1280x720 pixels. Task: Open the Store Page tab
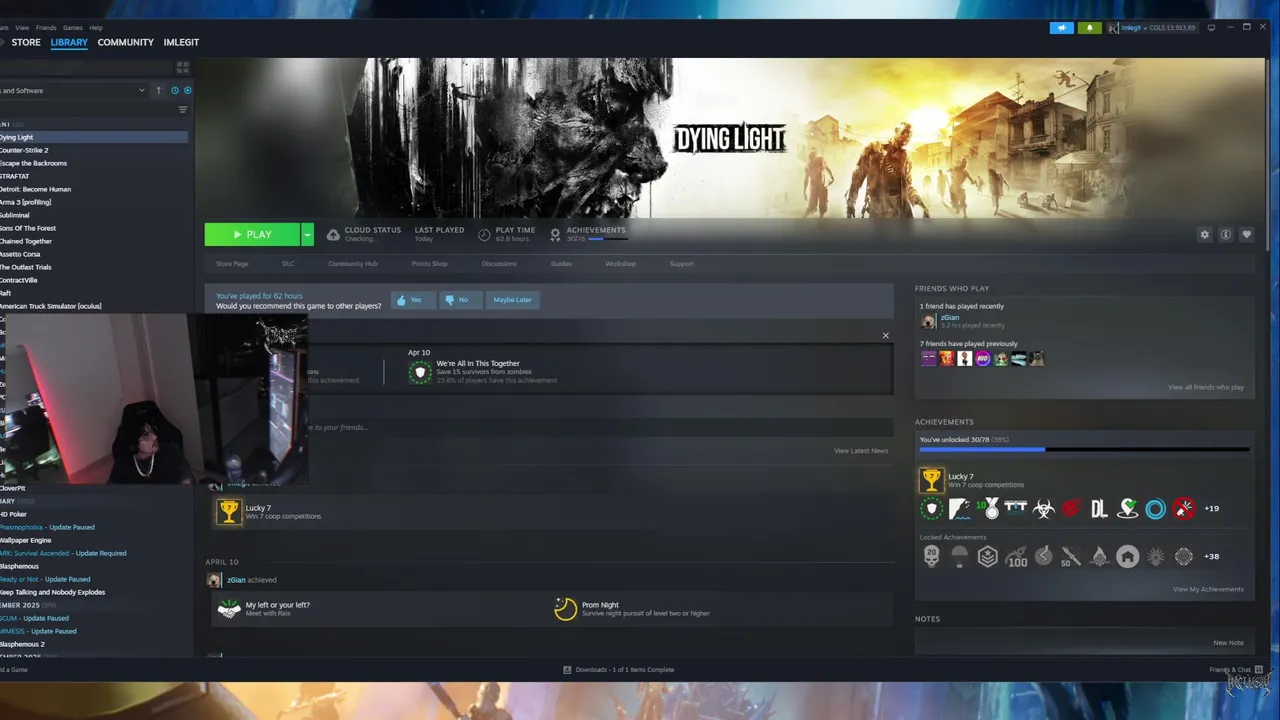(x=232, y=264)
